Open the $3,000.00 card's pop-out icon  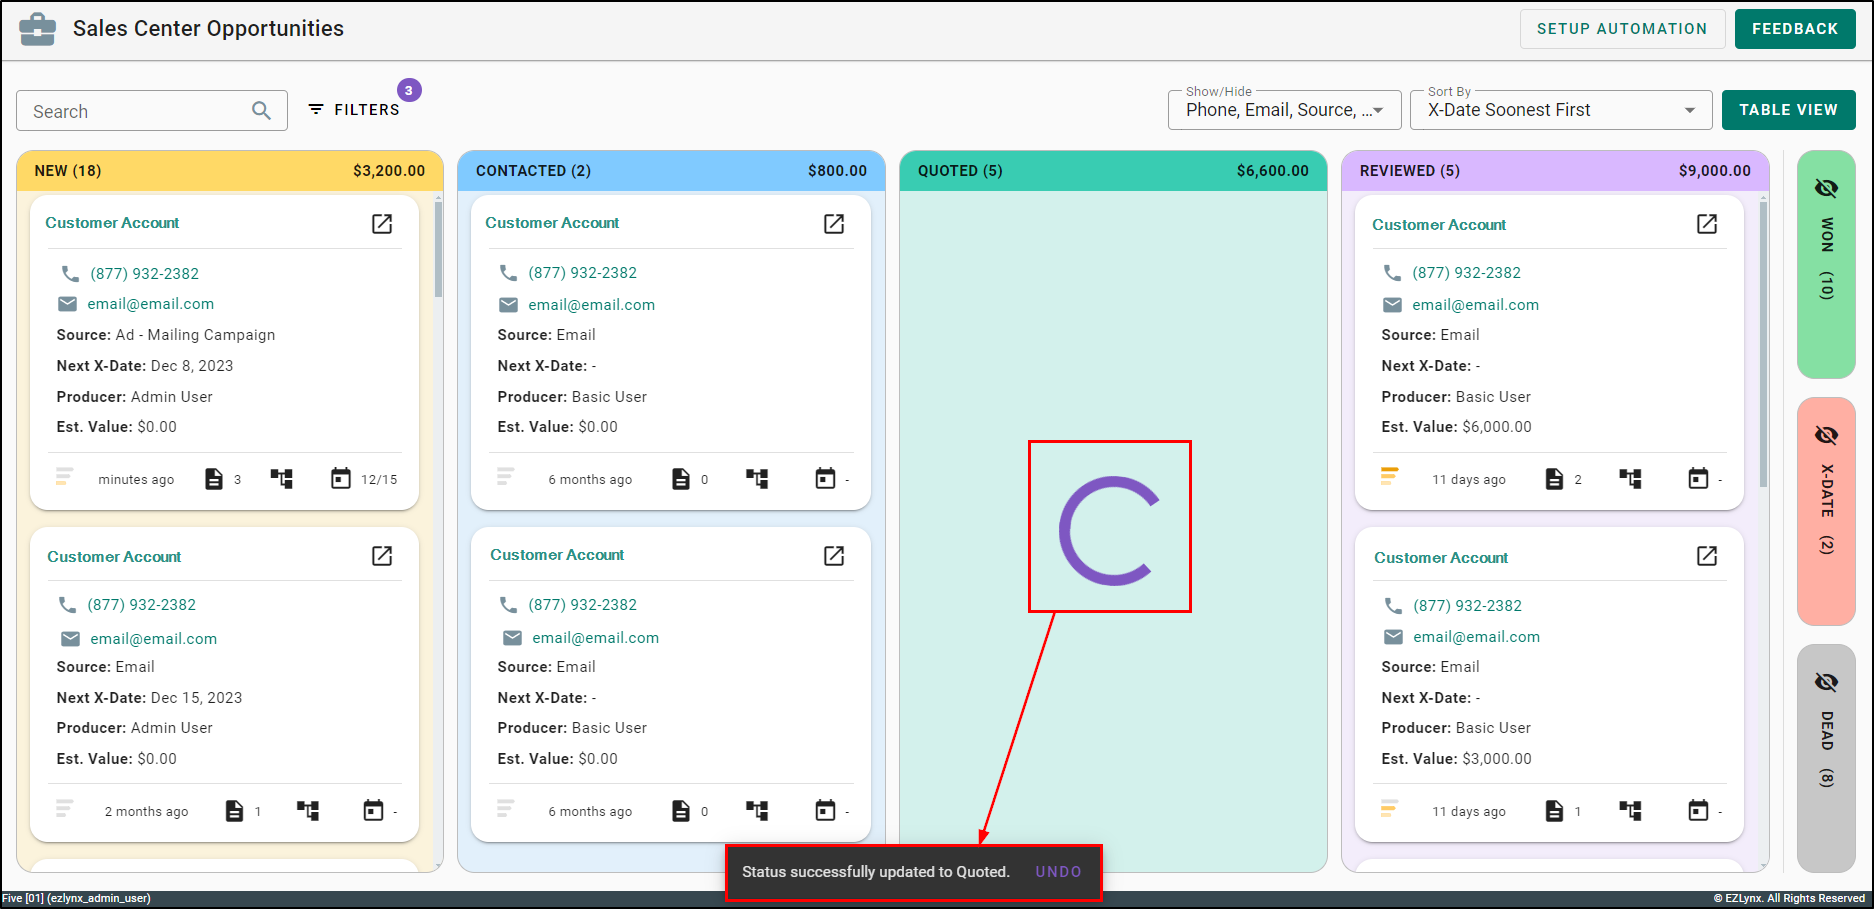coord(1707,556)
